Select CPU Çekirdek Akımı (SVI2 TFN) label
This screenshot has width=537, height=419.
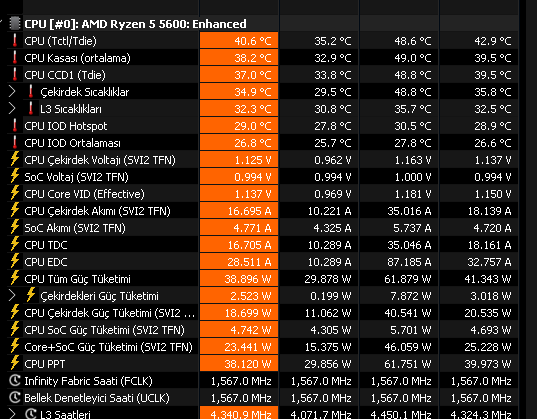point(98,211)
